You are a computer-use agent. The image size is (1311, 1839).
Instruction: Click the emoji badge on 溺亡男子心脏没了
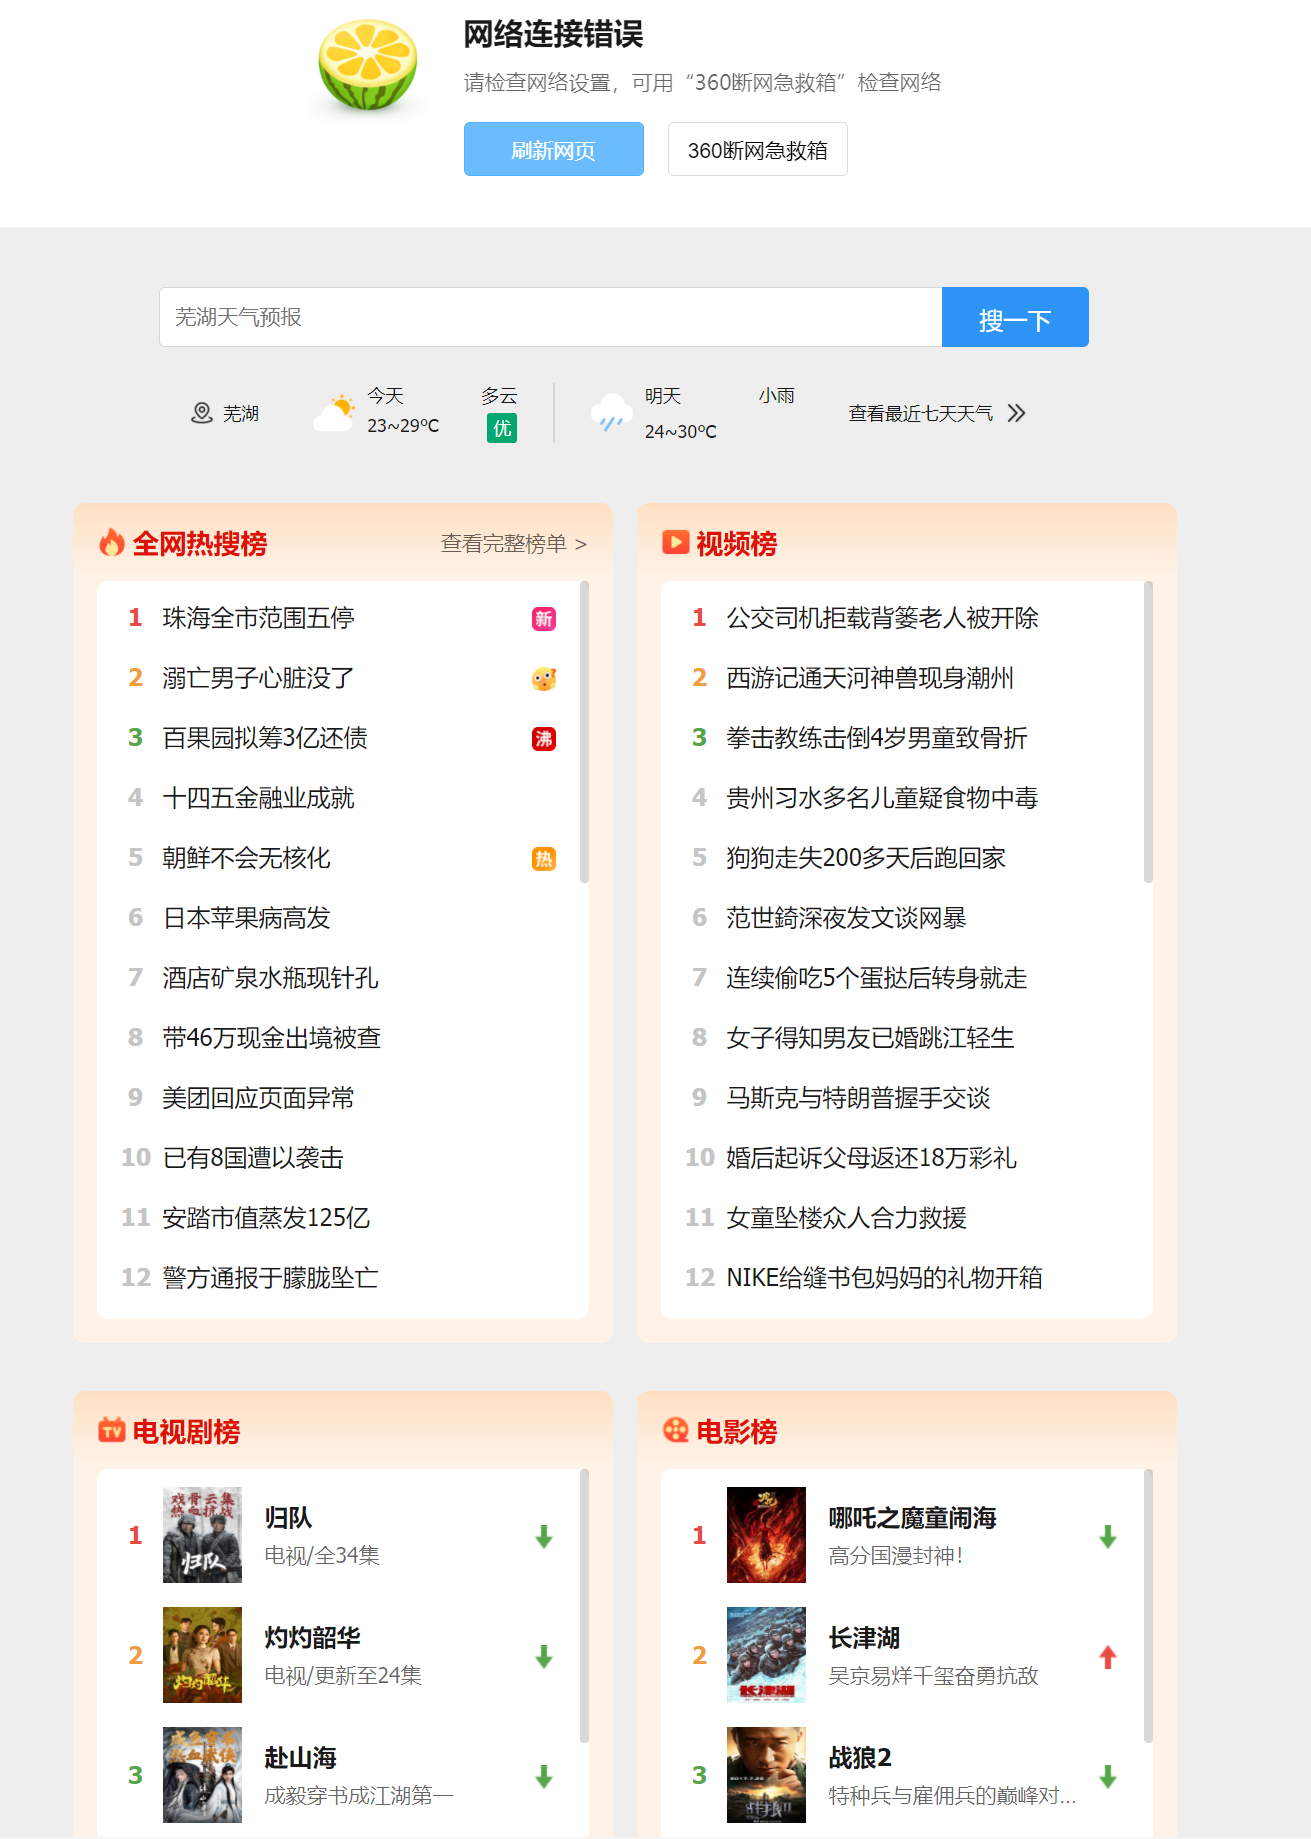[x=544, y=679]
